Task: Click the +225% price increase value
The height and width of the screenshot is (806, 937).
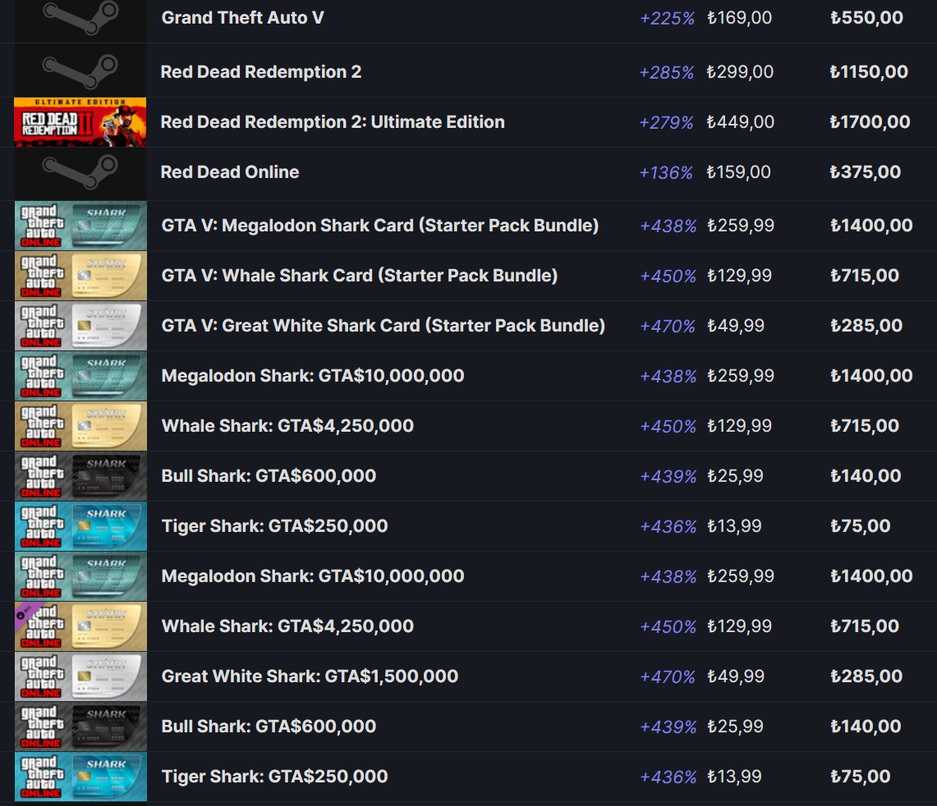Action: click(x=667, y=19)
